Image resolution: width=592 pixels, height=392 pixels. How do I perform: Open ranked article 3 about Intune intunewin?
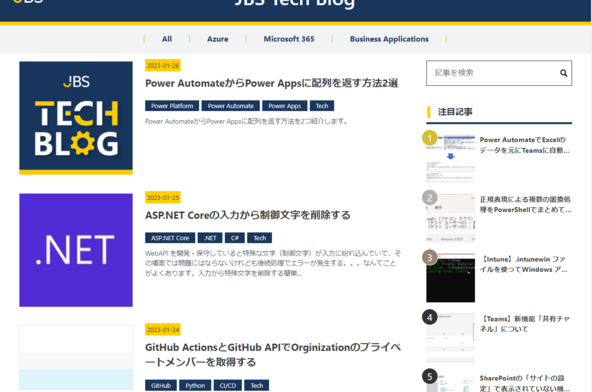click(523, 264)
